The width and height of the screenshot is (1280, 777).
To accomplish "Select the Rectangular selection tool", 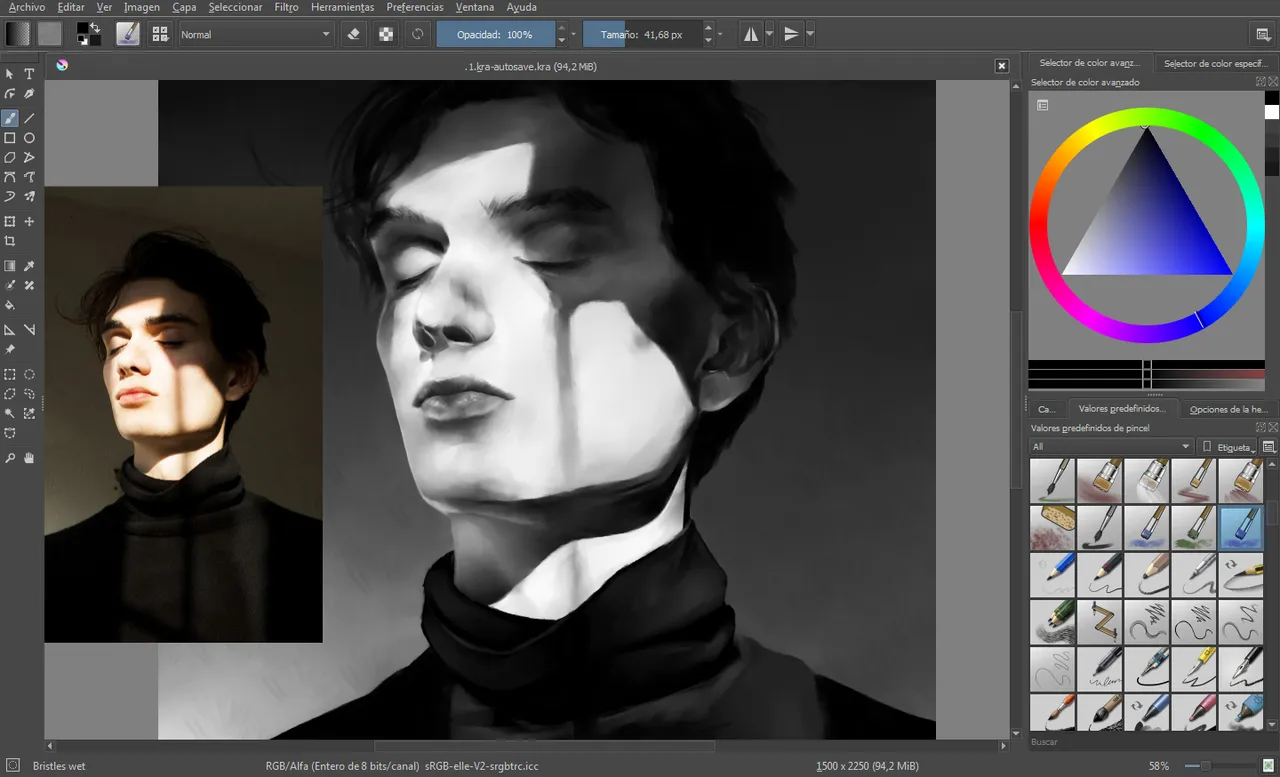I will pos(10,374).
